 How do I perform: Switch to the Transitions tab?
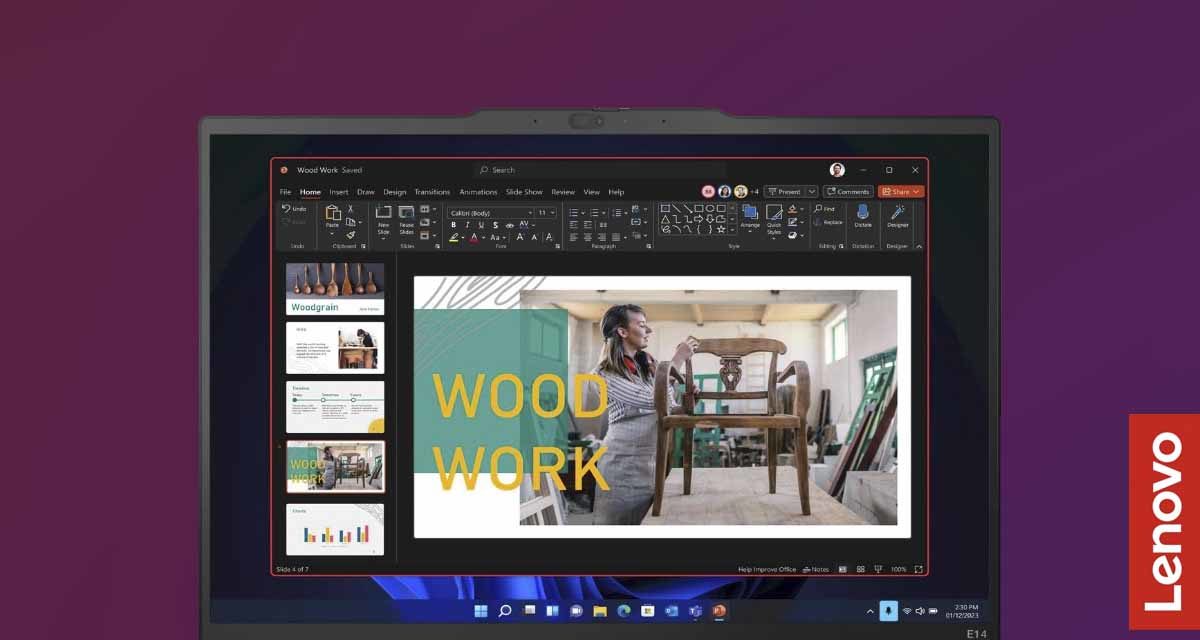click(432, 192)
